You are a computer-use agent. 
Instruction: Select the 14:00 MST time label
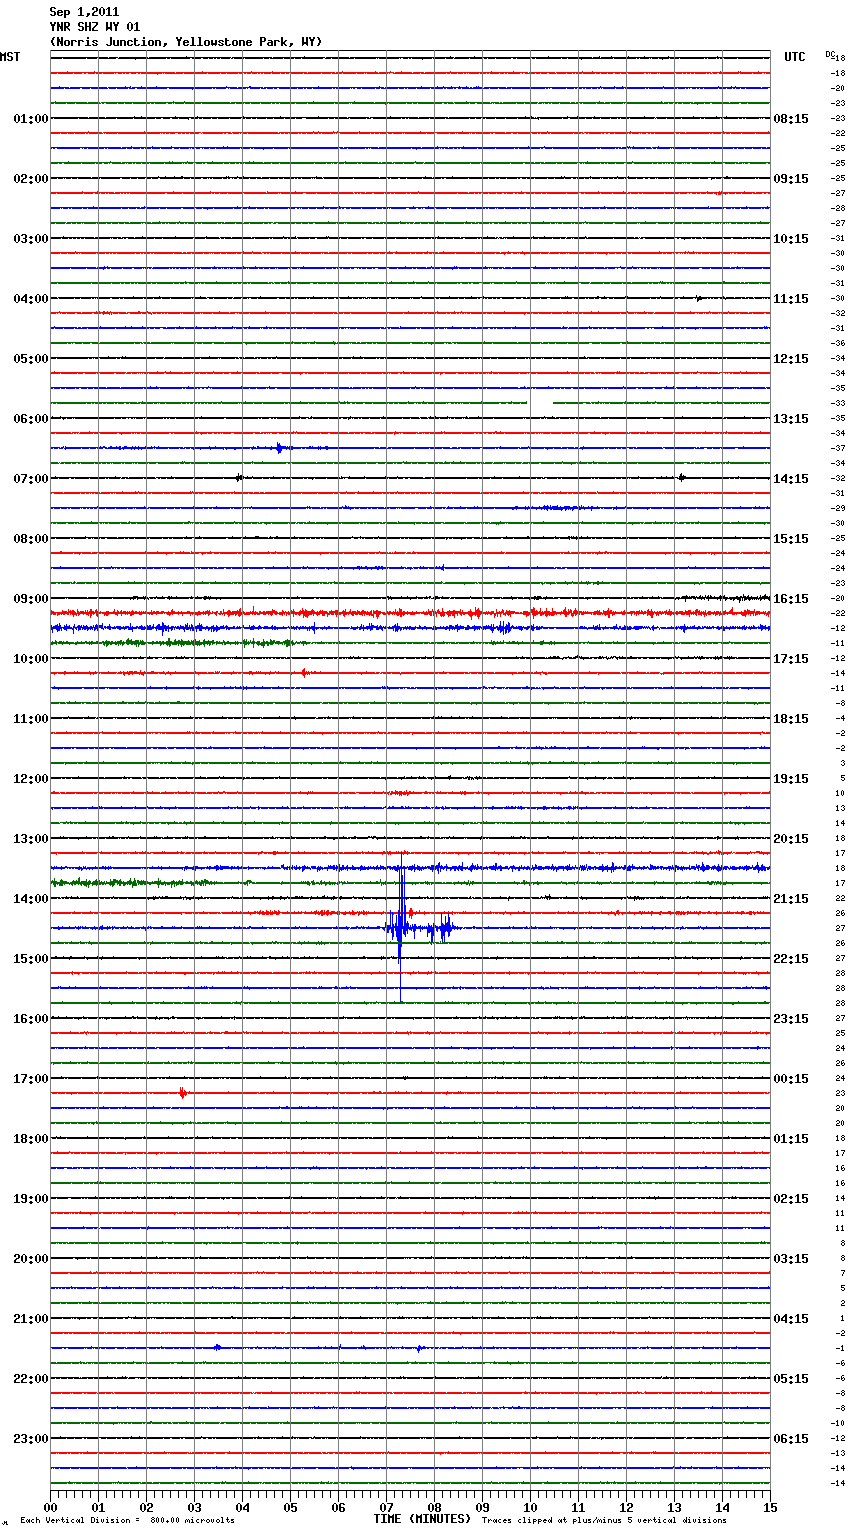[x=30, y=899]
